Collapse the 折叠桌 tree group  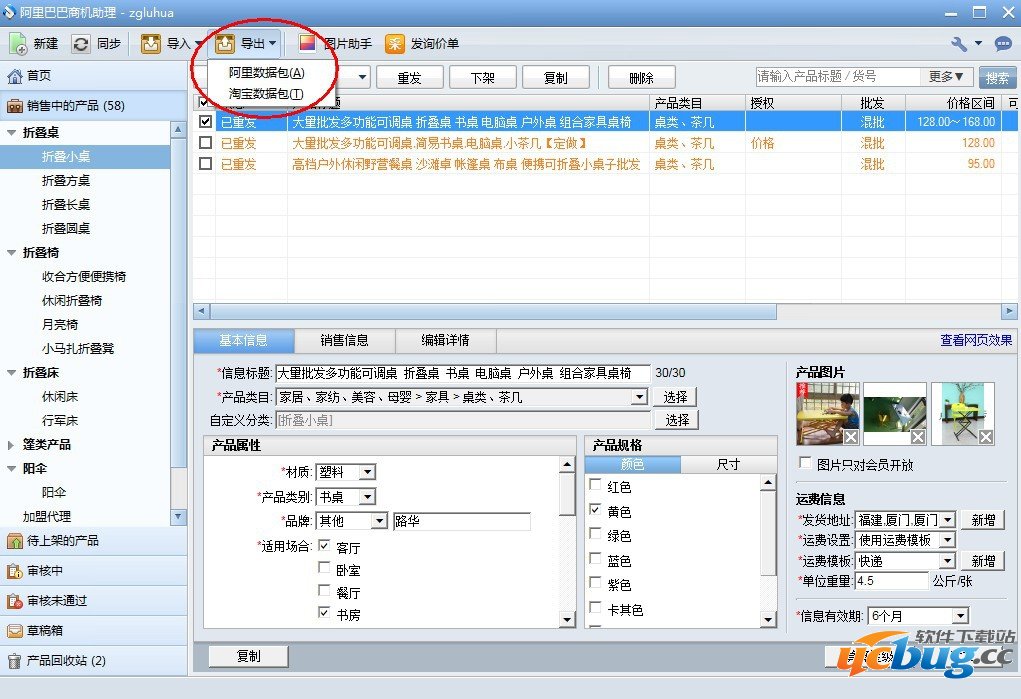click(x=11, y=132)
